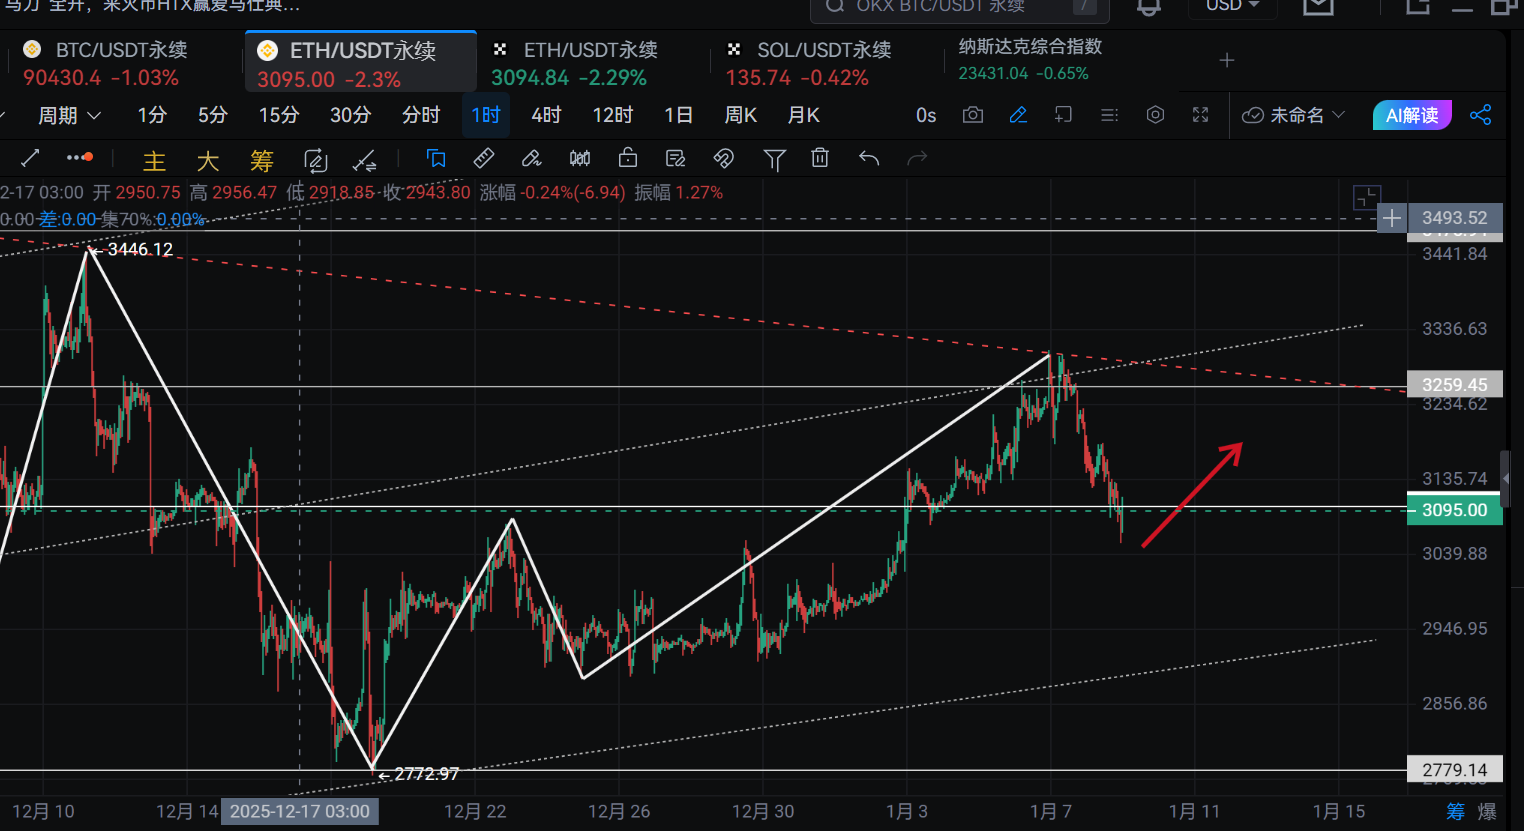Select the 4时 timeframe
Image resolution: width=1524 pixels, height=831 pixels.
pos(546,115)
